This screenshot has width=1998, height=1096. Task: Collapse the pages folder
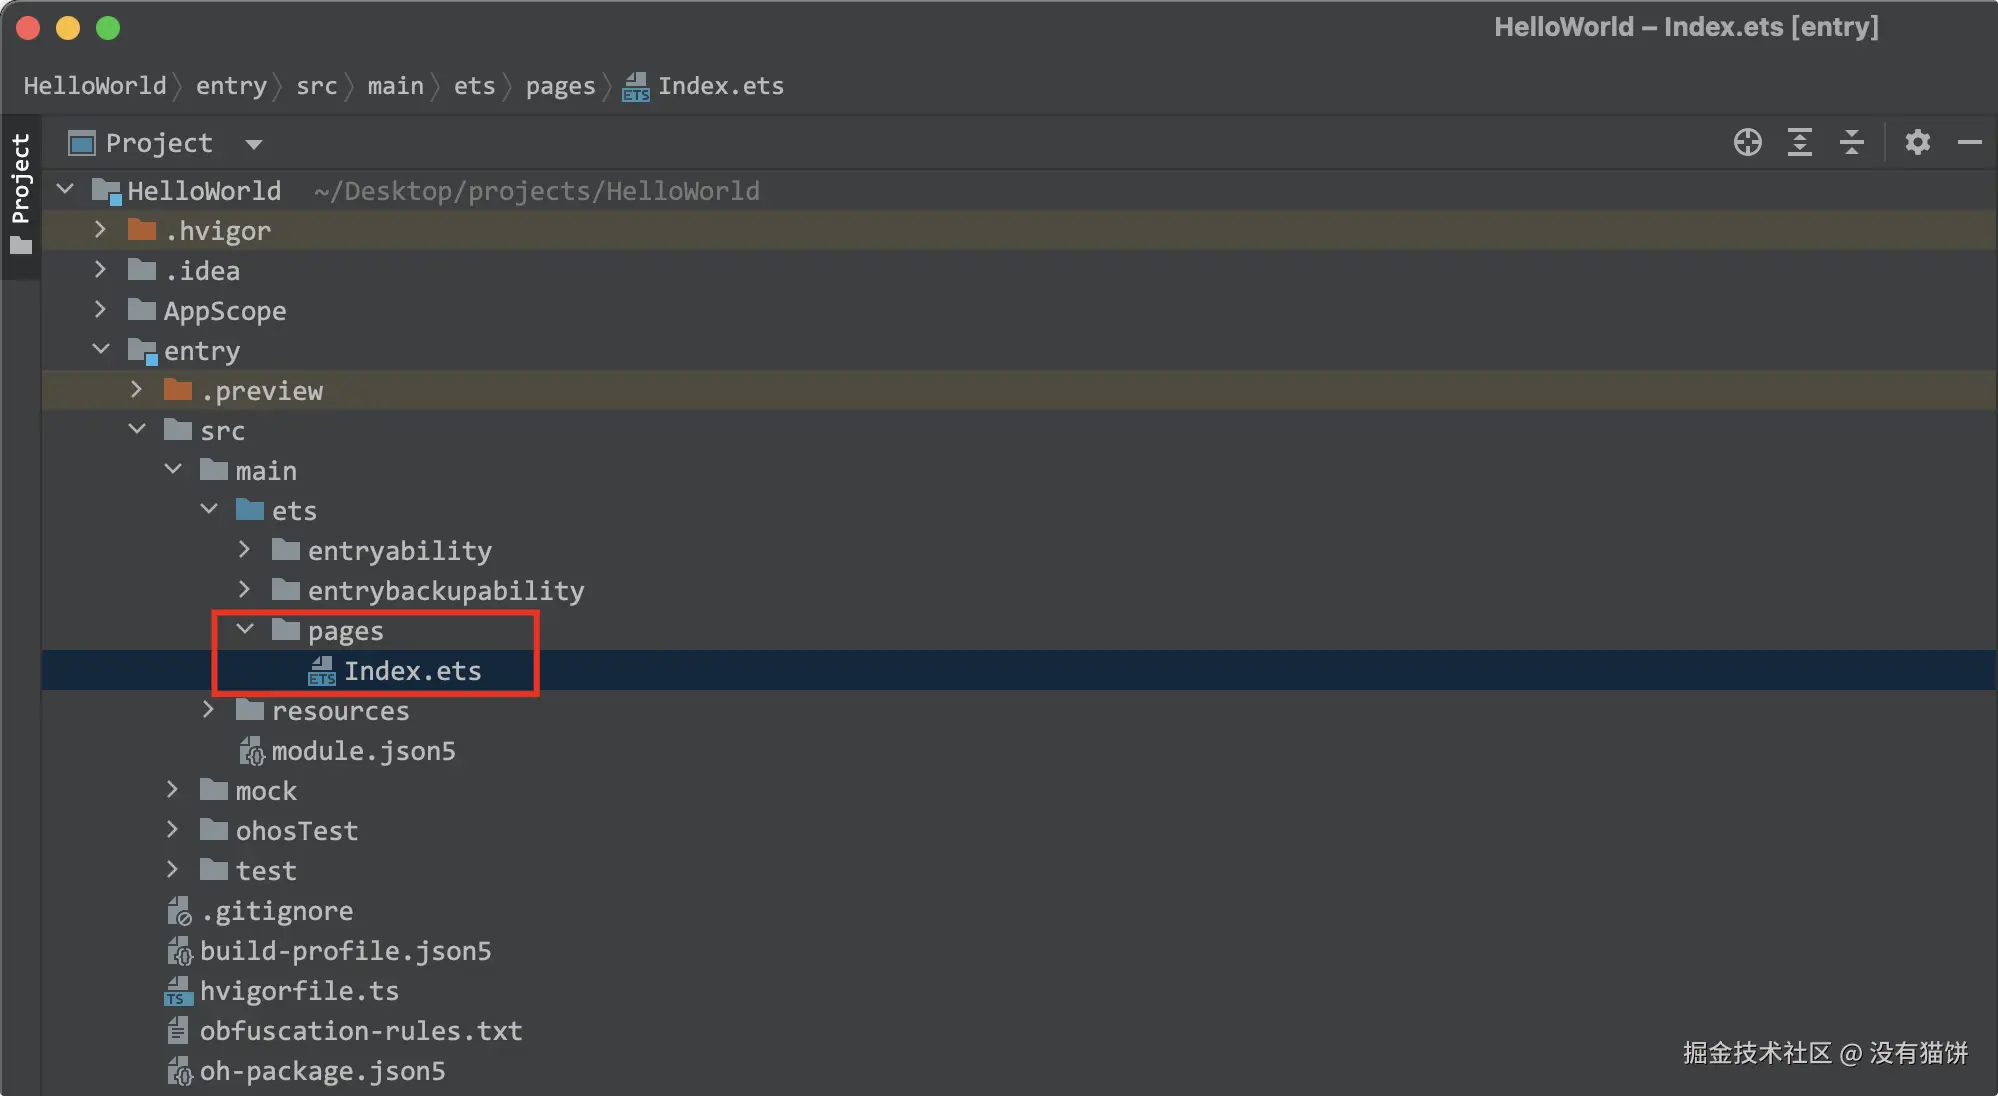pos(245,630)
